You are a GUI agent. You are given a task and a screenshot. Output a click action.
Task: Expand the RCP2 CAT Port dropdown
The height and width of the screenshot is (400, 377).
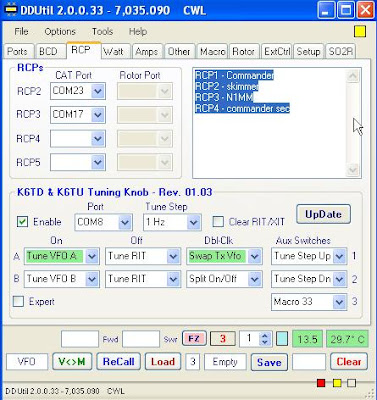[98, 91]
